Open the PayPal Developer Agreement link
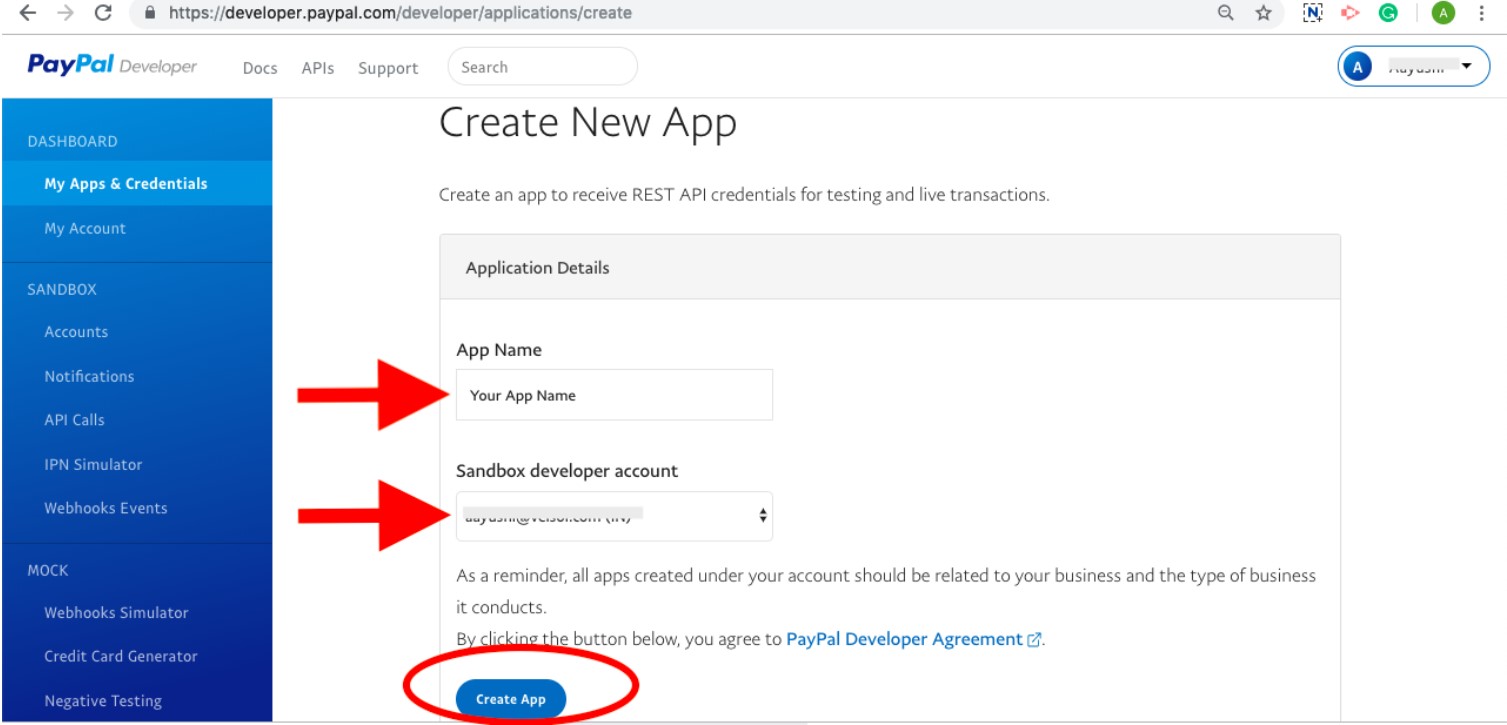Screen dimensions: 1507x725 click(904, 639)
